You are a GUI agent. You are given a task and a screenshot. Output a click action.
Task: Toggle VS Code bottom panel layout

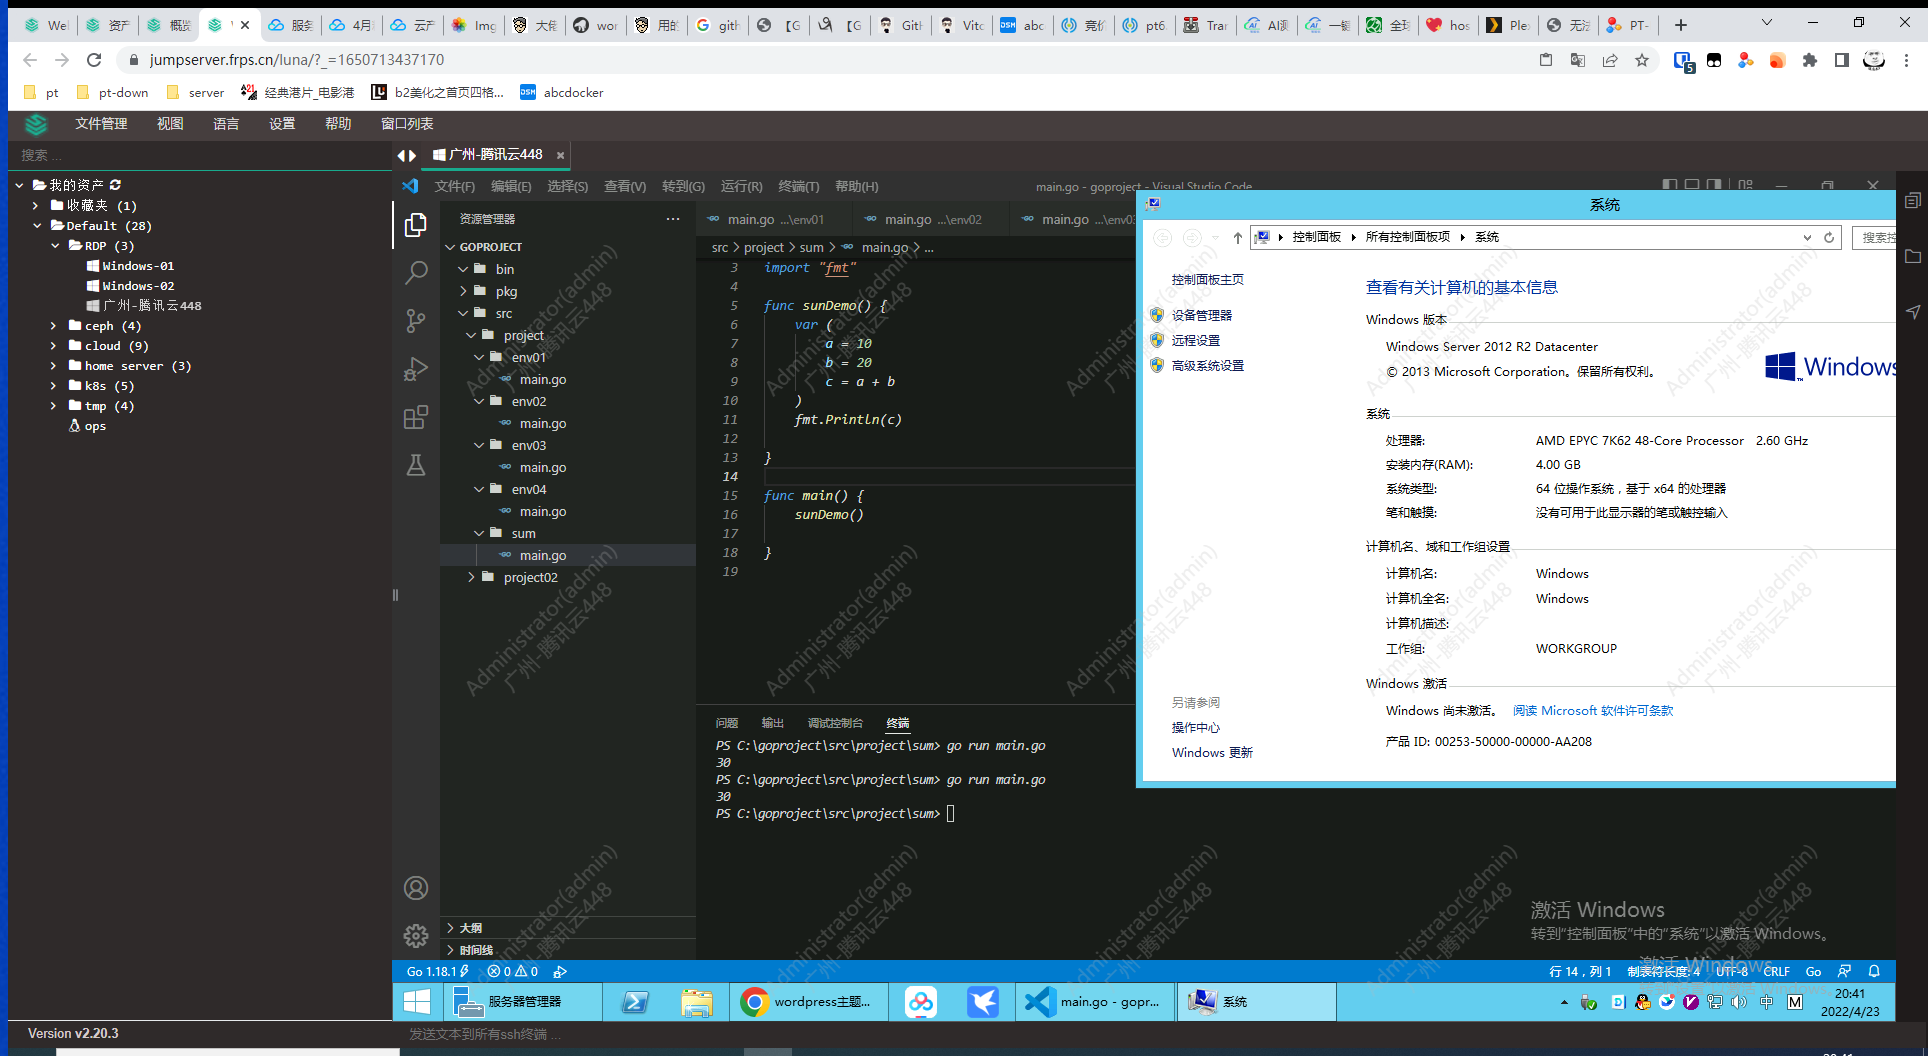tap(1692, 185)
